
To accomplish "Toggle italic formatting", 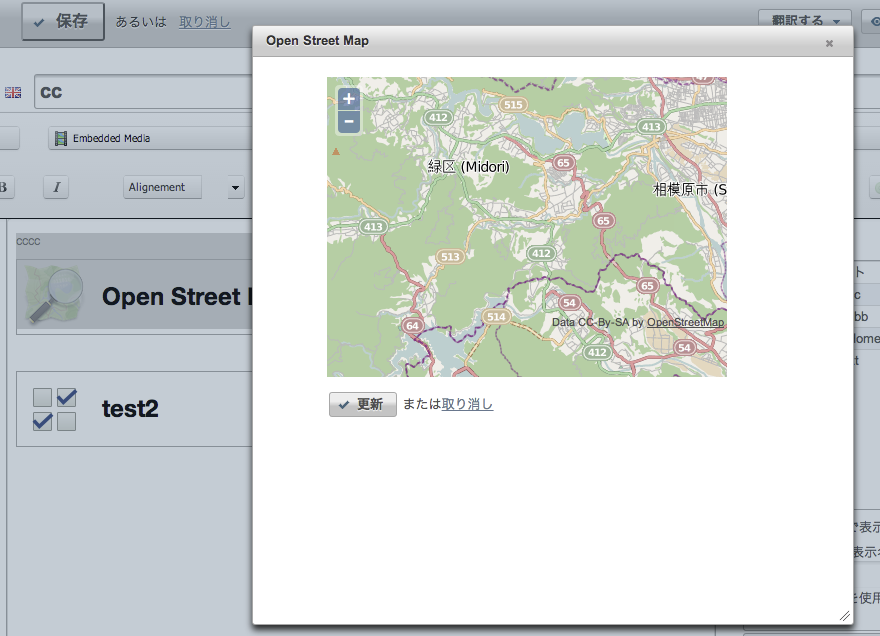I will [x=56, y=187].
